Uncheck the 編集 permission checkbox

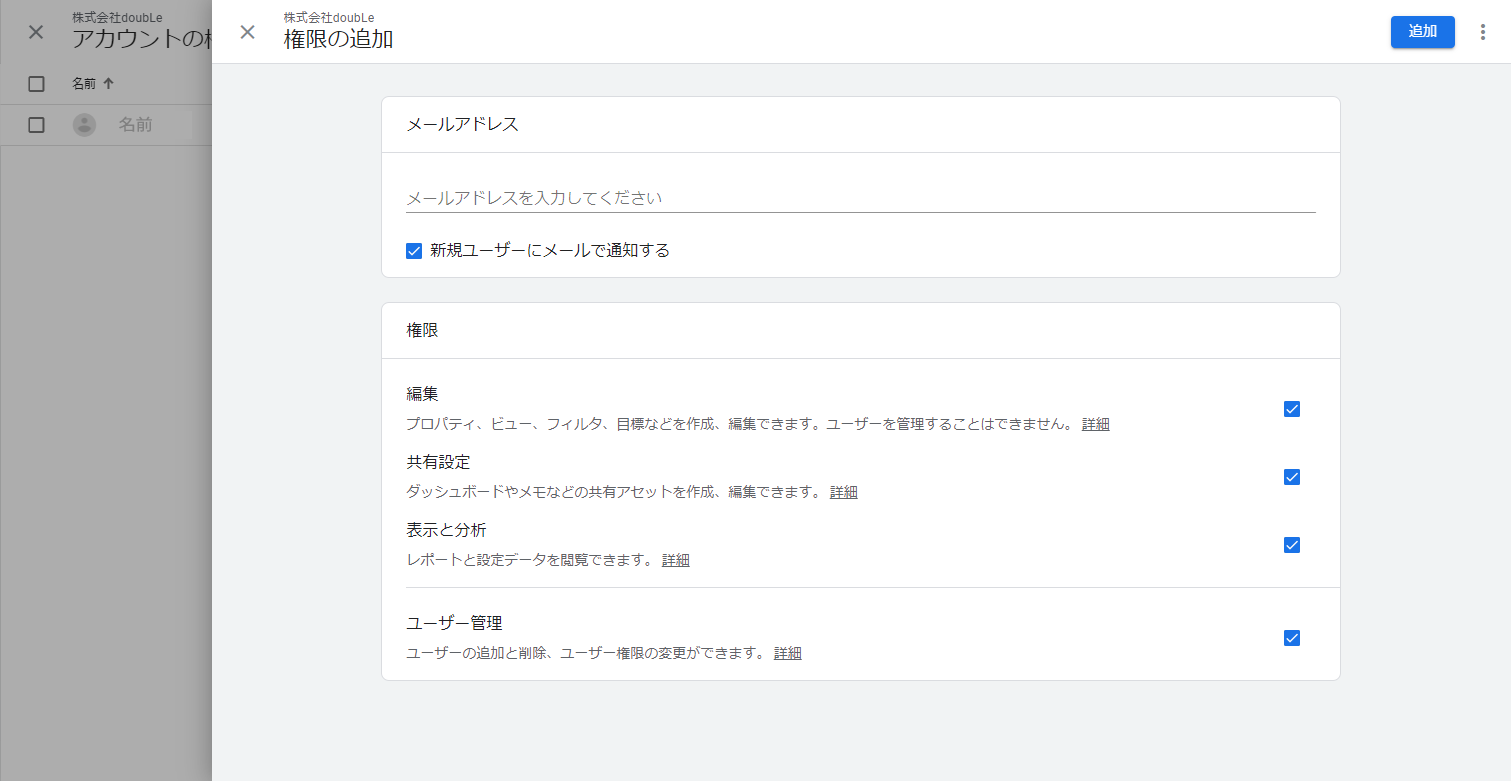click(x=1291, y=409)
